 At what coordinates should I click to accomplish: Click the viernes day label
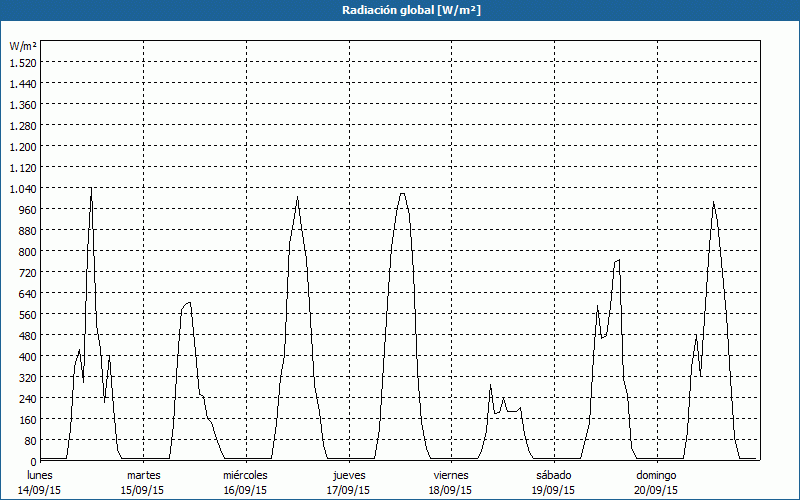(451, 475)
